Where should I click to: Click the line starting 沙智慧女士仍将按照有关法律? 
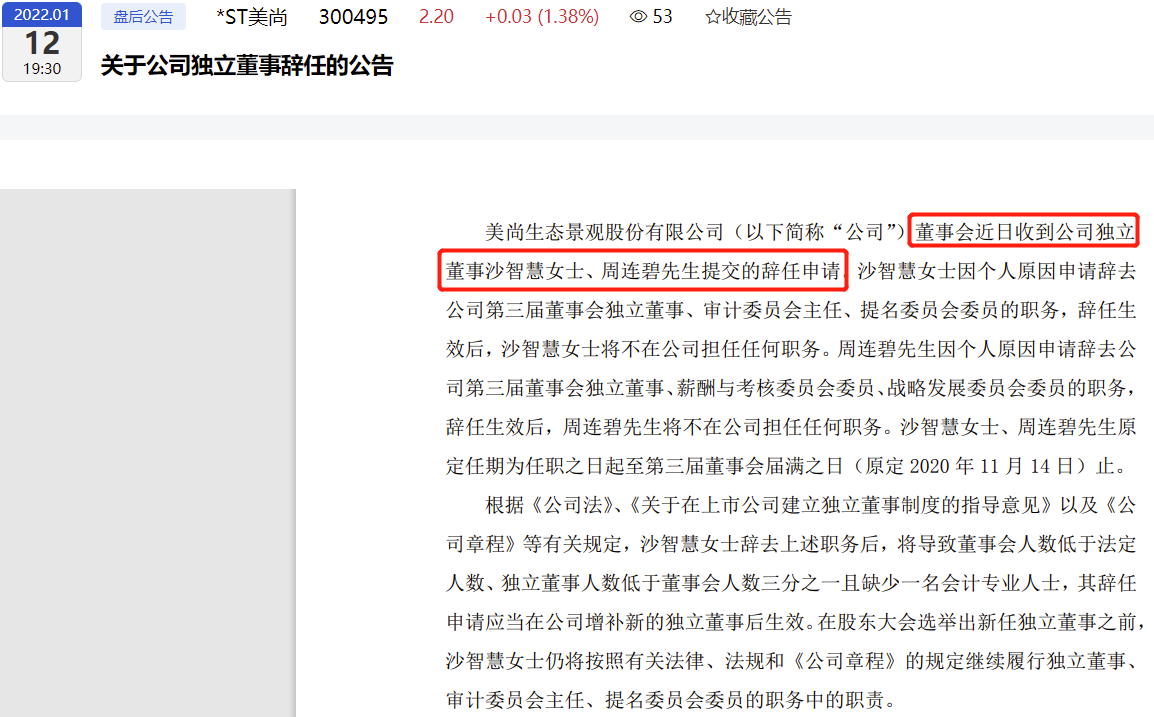tap(791, 661)
